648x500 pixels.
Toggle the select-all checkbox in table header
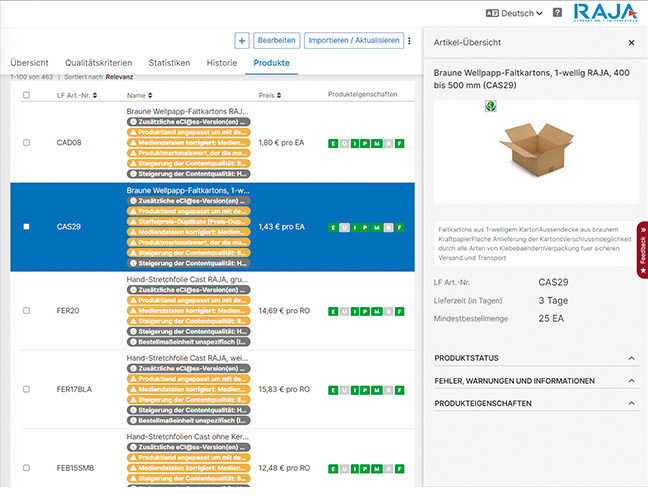point(26,95)
